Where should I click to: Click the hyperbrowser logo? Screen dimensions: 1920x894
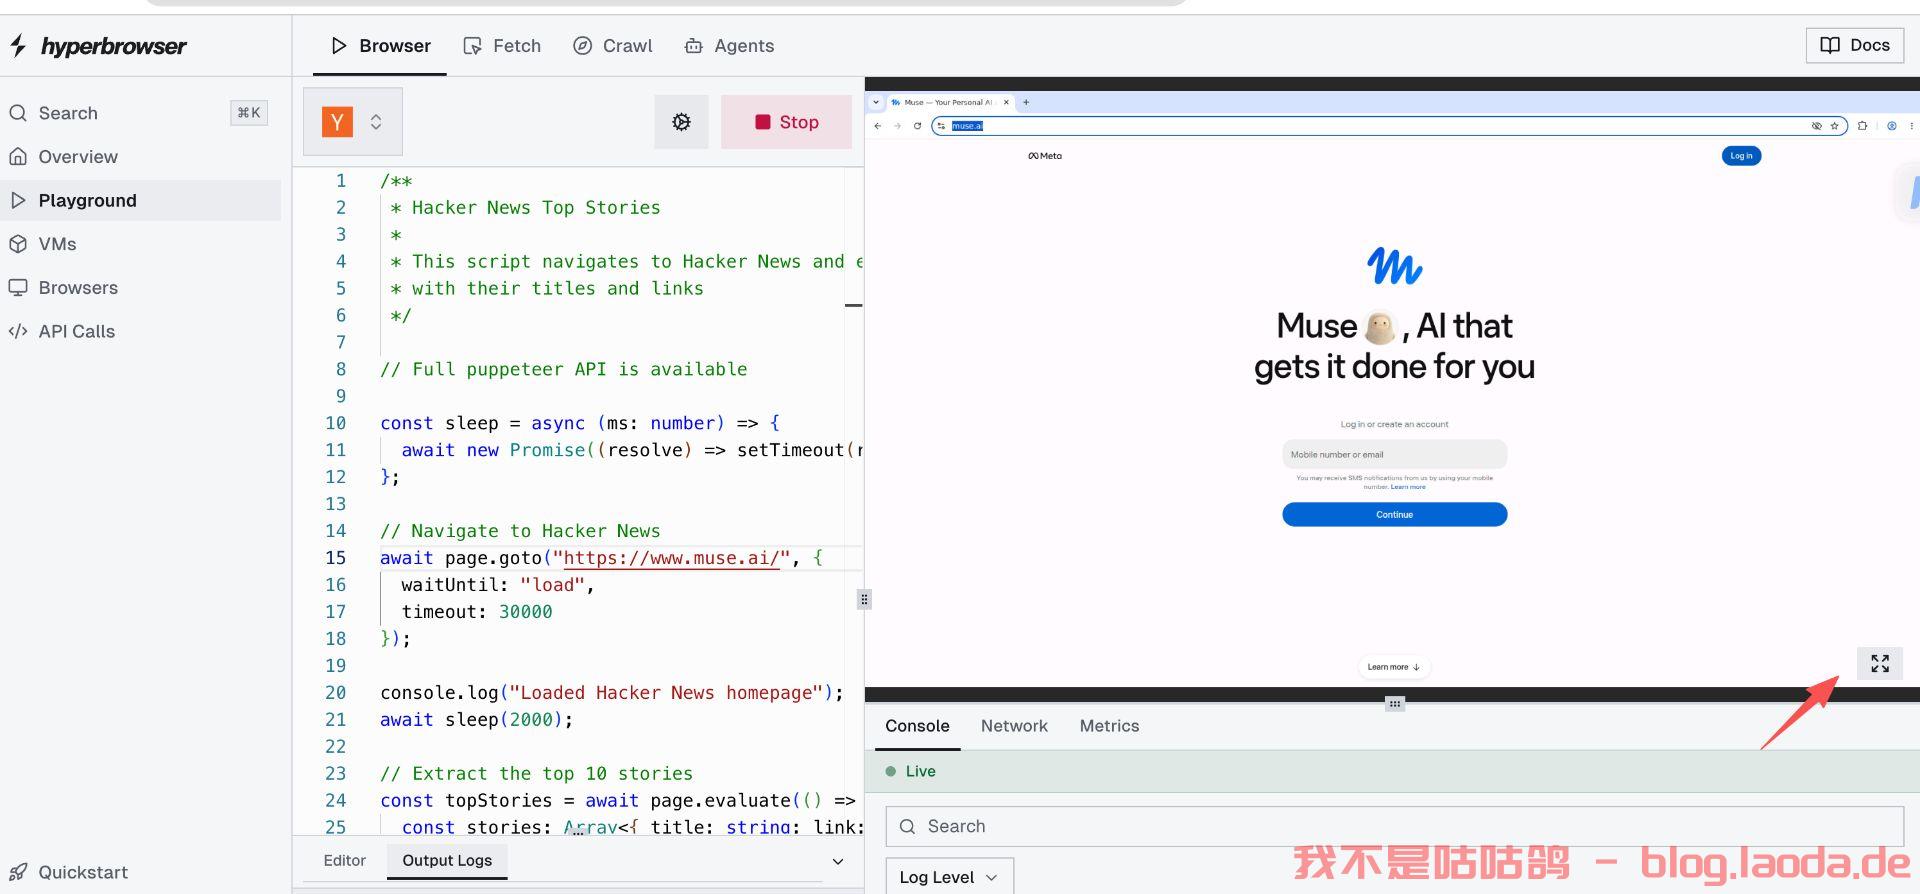tap(98, 46)
